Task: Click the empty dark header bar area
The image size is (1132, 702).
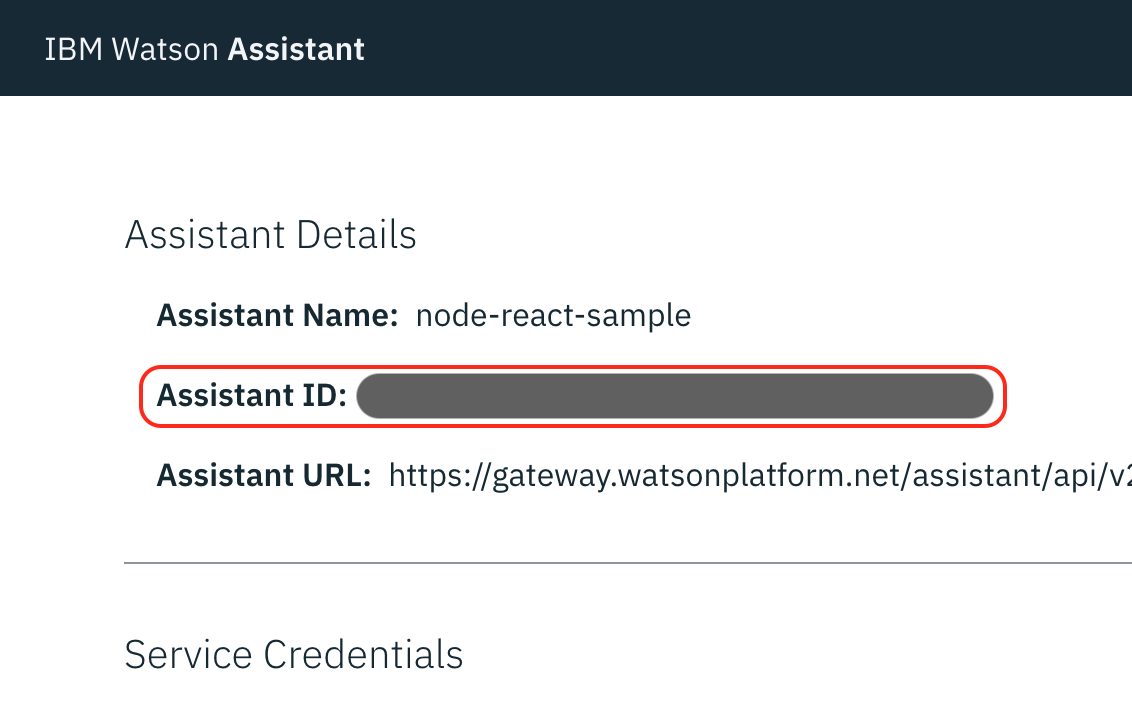Action: click(750, 48)
